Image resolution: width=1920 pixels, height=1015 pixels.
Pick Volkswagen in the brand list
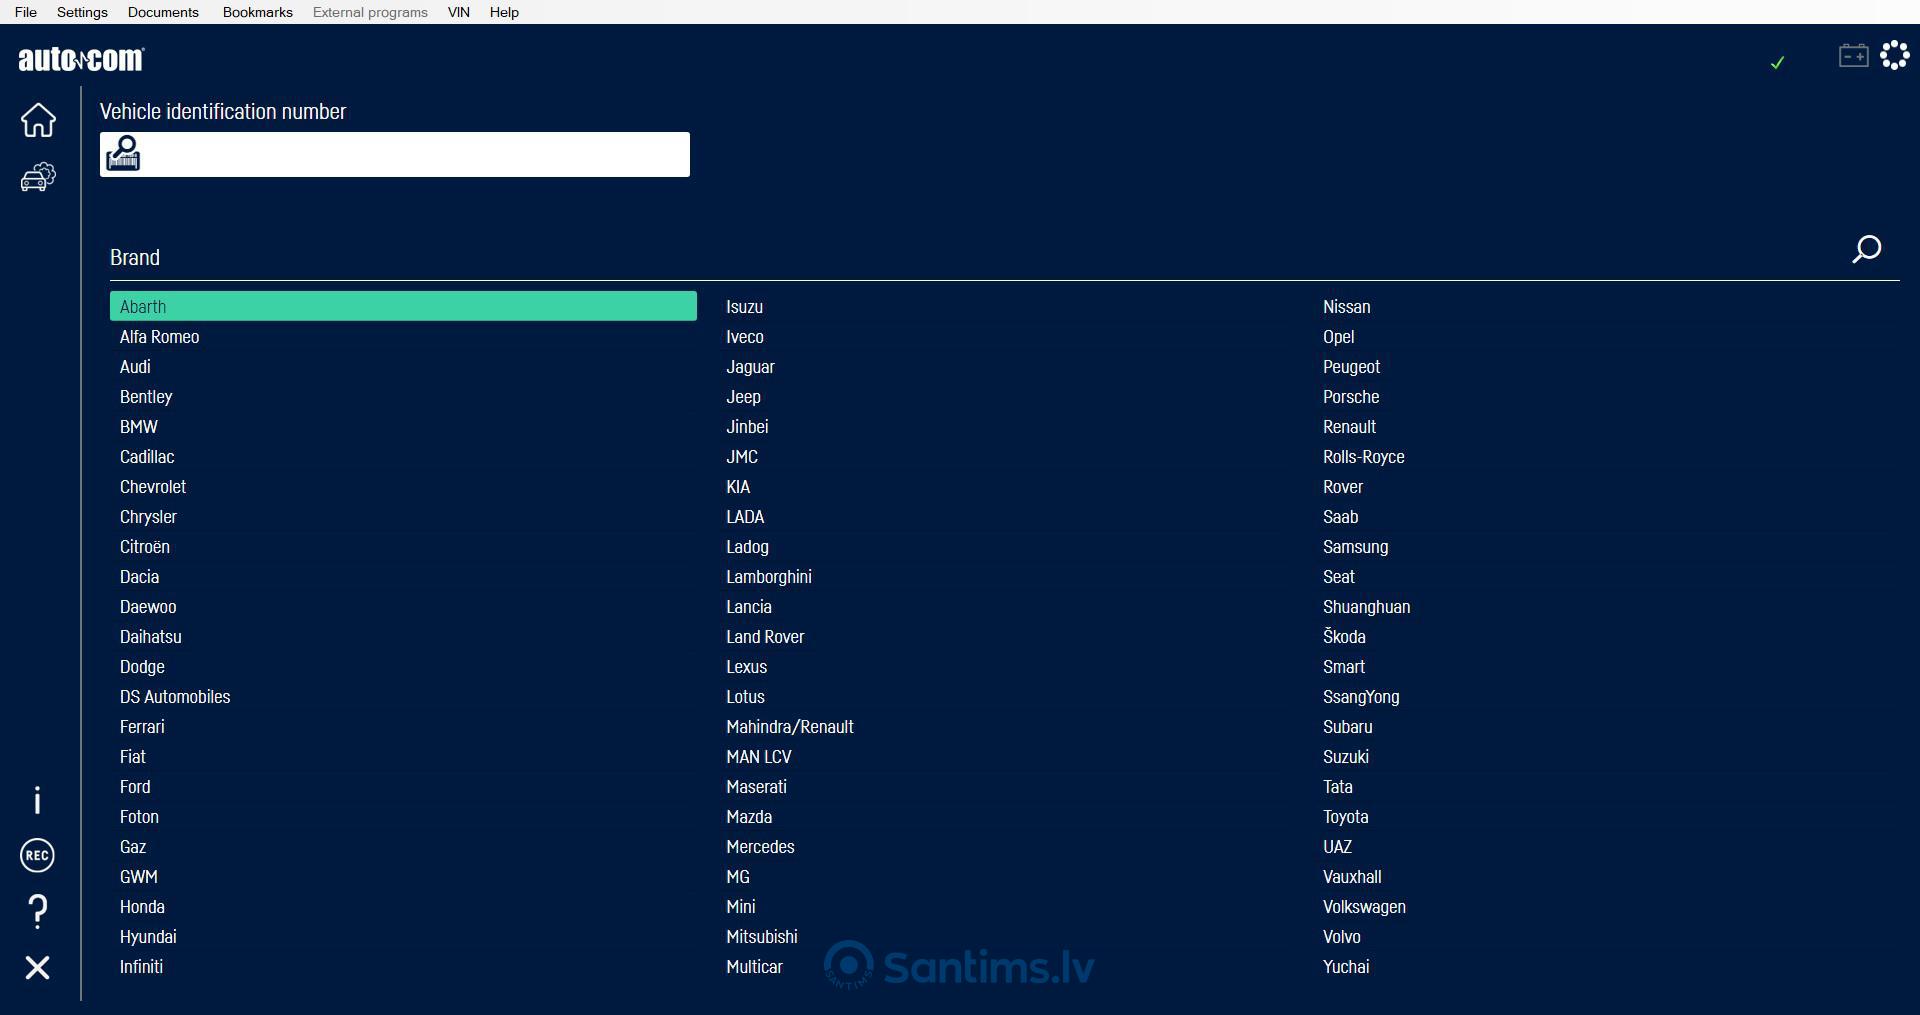[1364, 907]
